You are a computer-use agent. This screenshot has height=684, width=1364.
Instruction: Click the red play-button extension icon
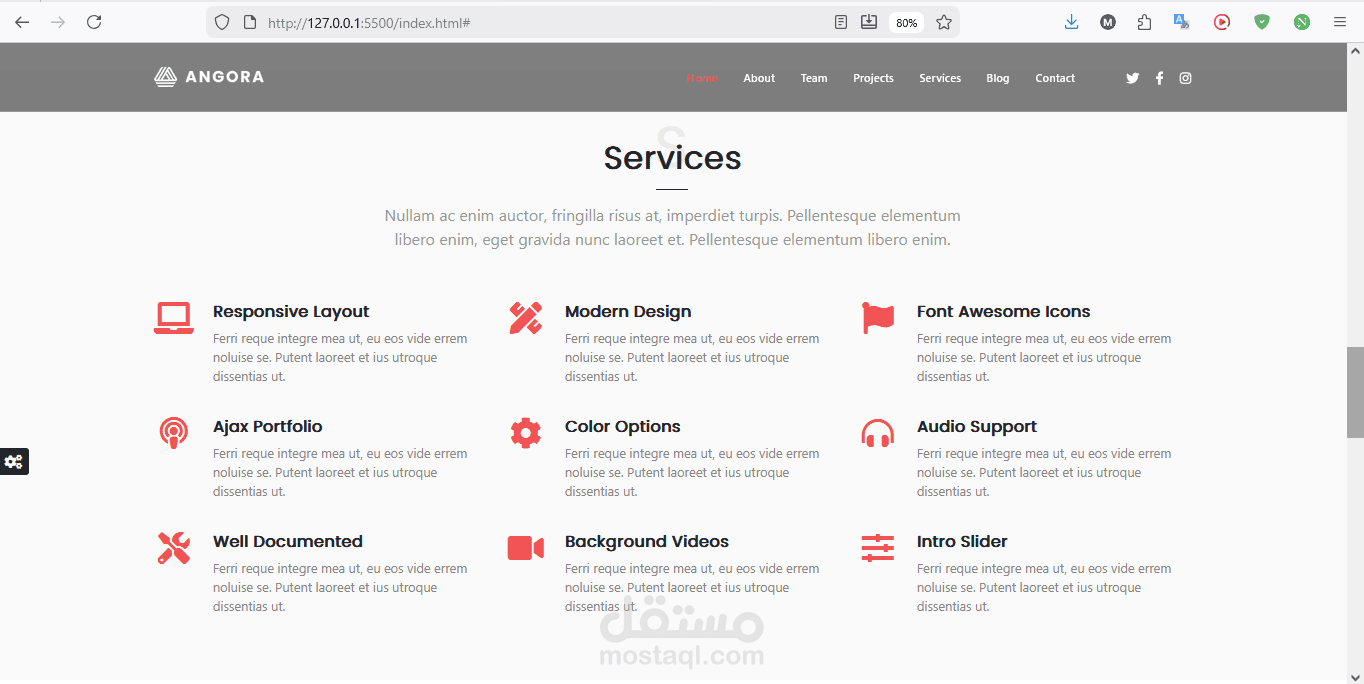coord(1222,22)
